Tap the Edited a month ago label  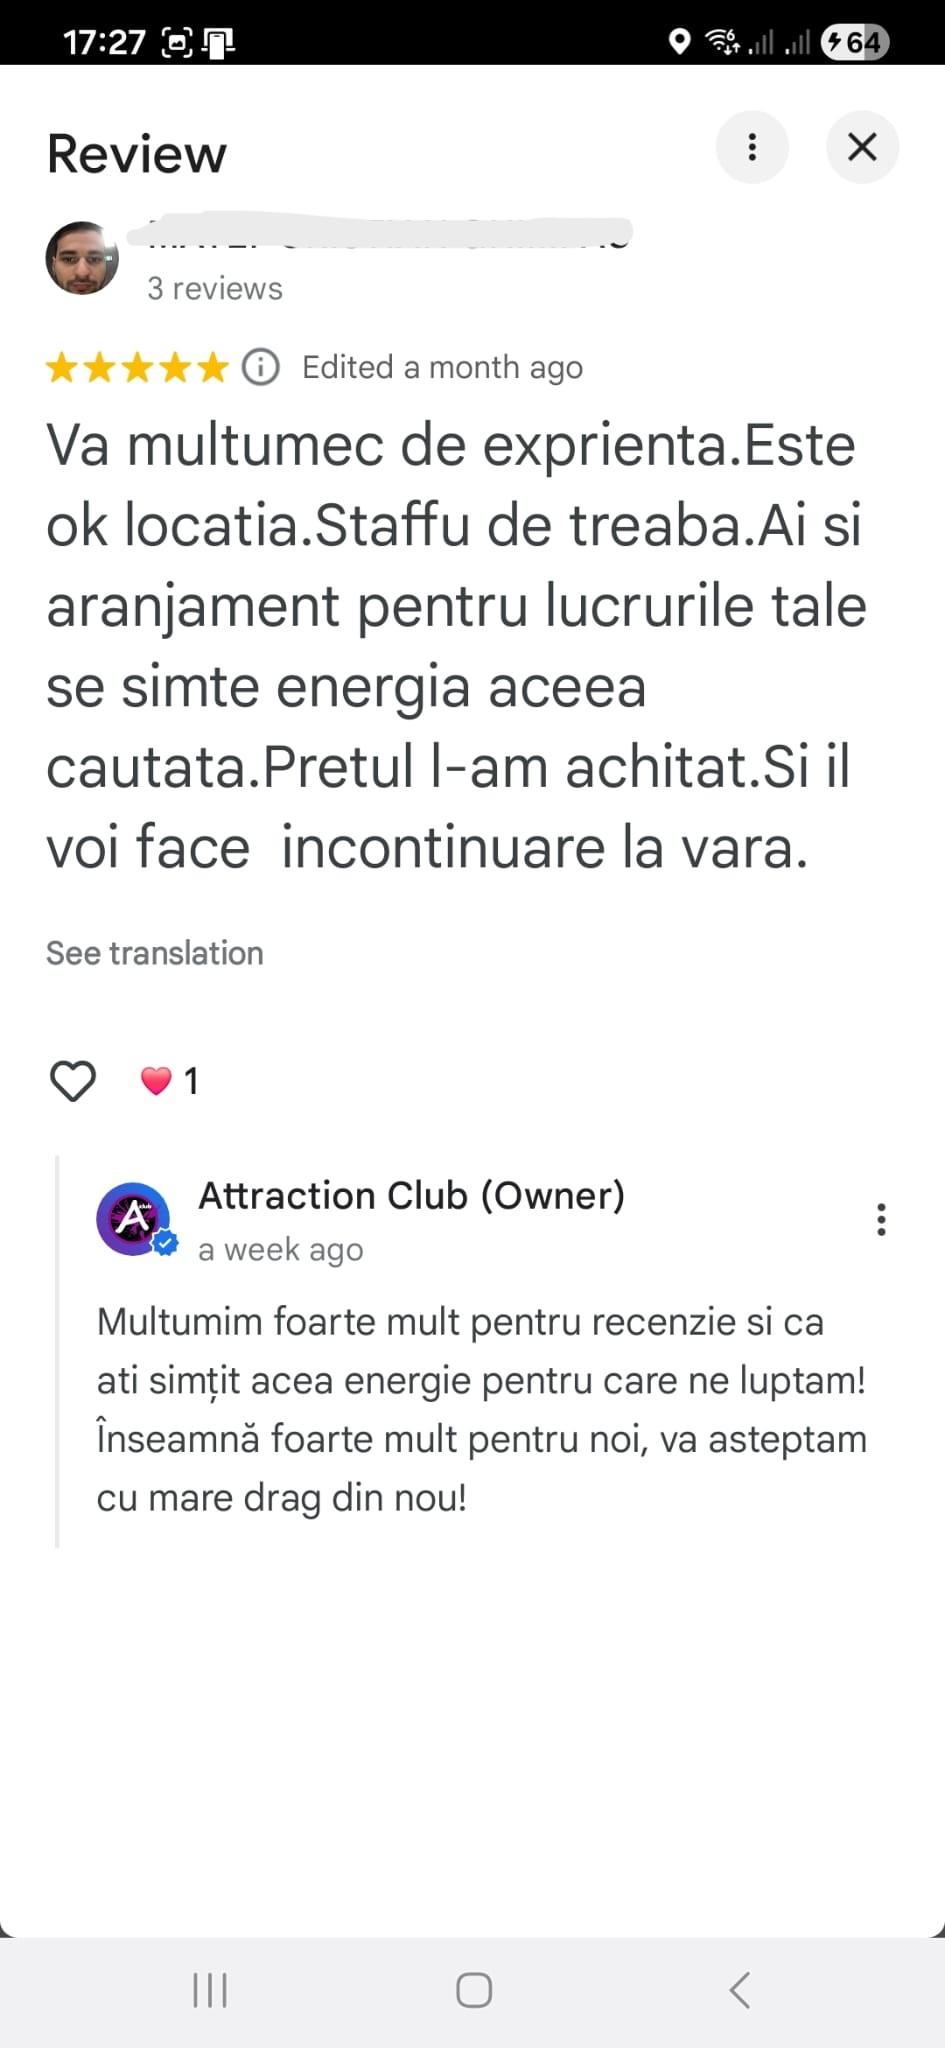(442, 367)
